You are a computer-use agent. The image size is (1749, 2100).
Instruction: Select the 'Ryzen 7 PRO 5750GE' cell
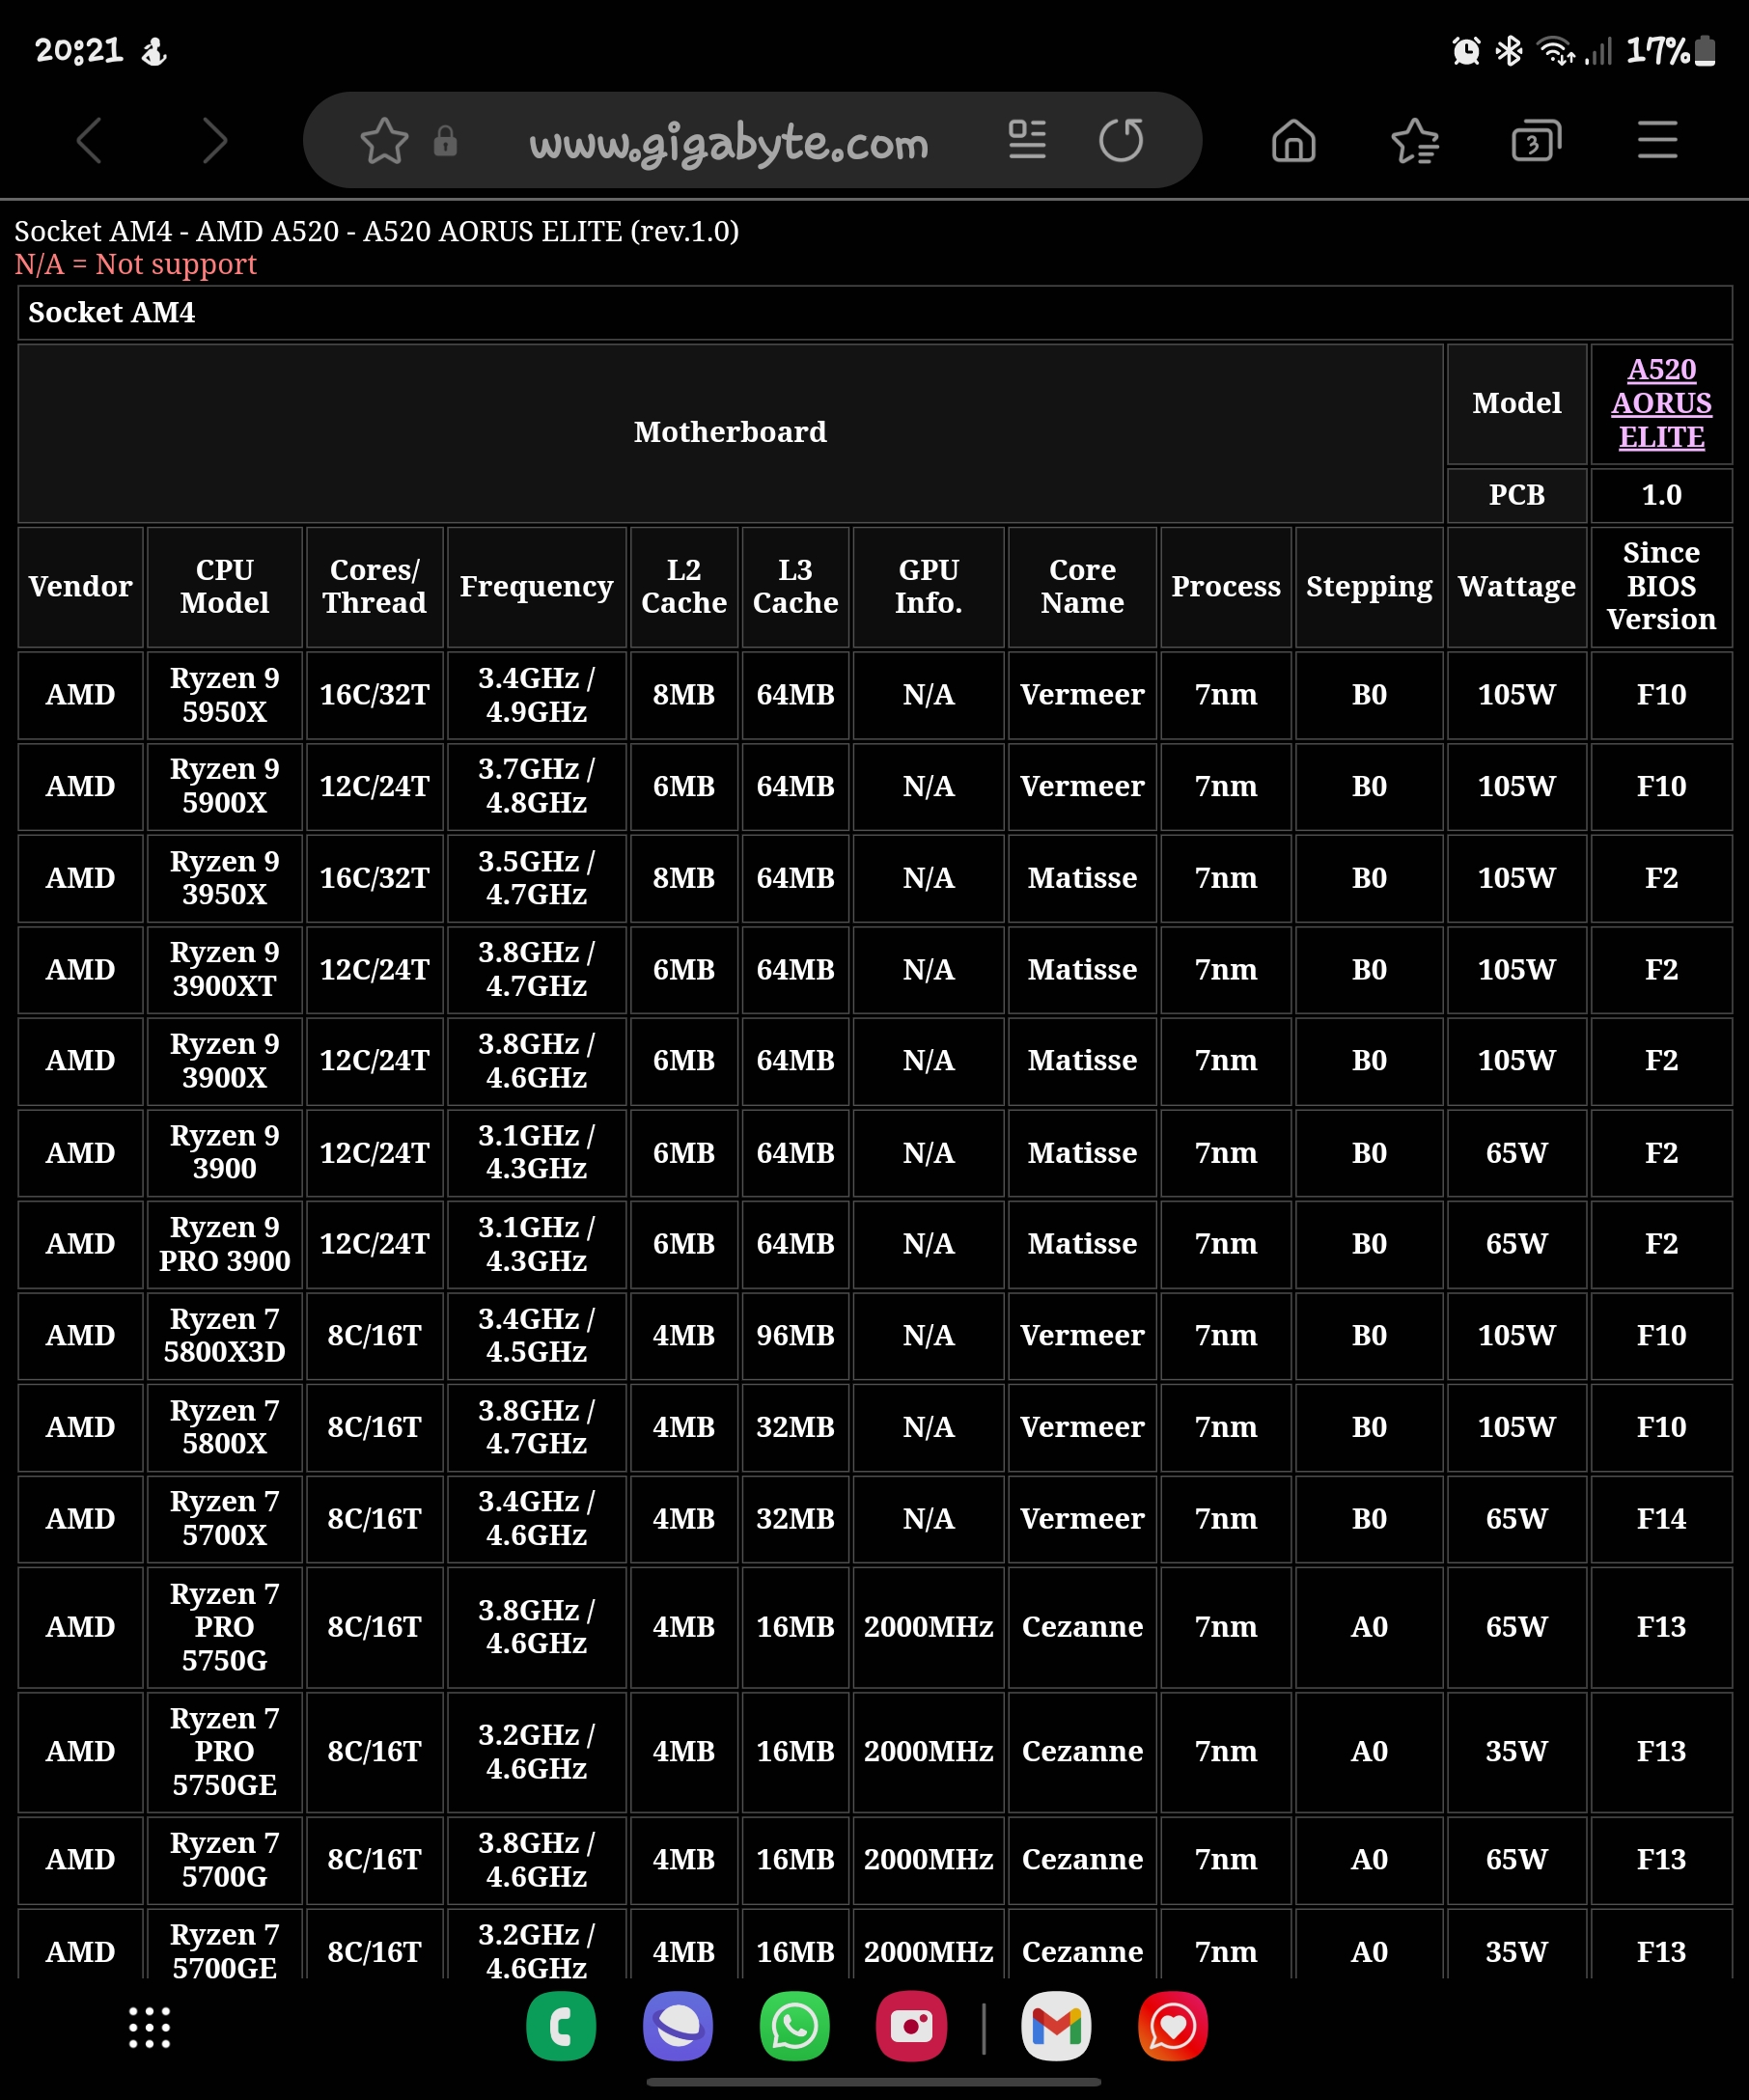pos(225,1752)
